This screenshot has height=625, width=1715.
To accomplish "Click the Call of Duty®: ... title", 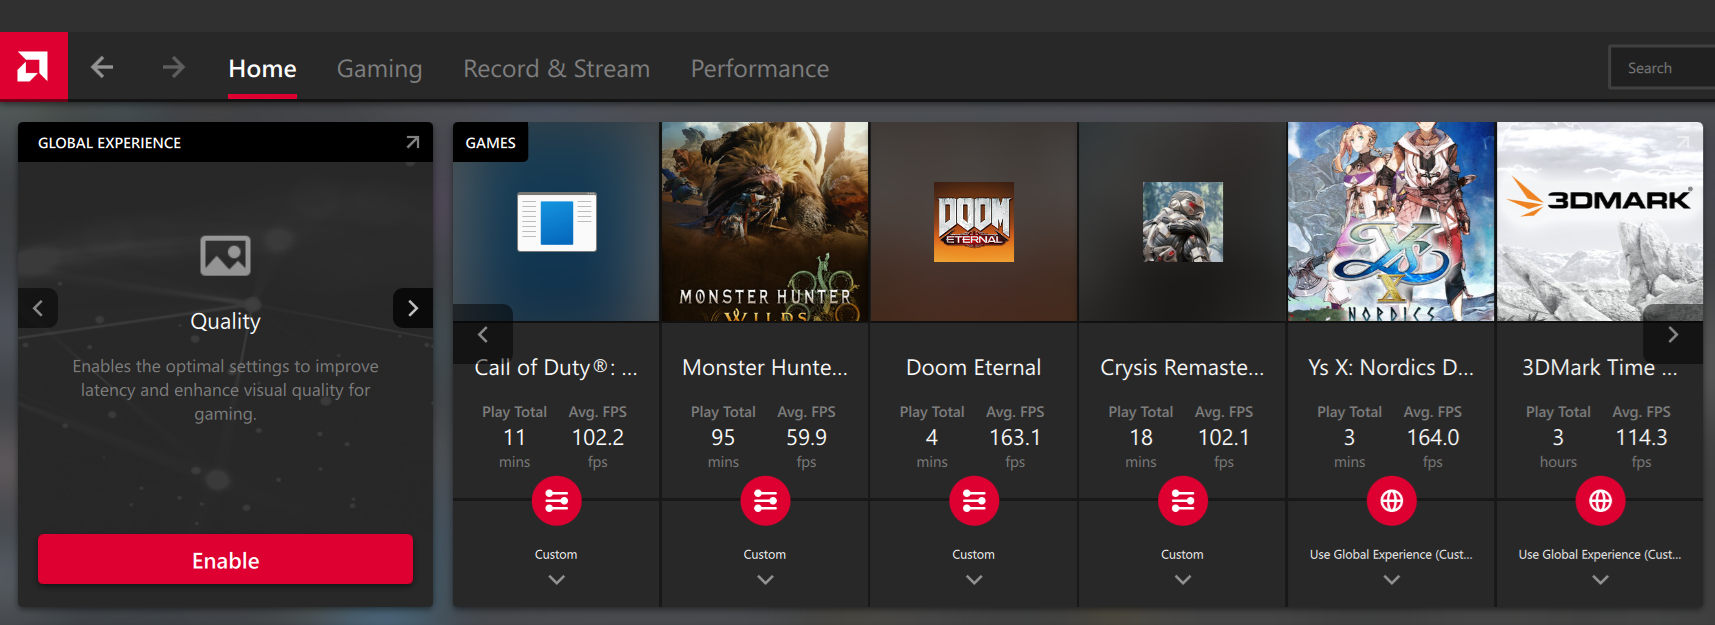I will click(556, 368).
